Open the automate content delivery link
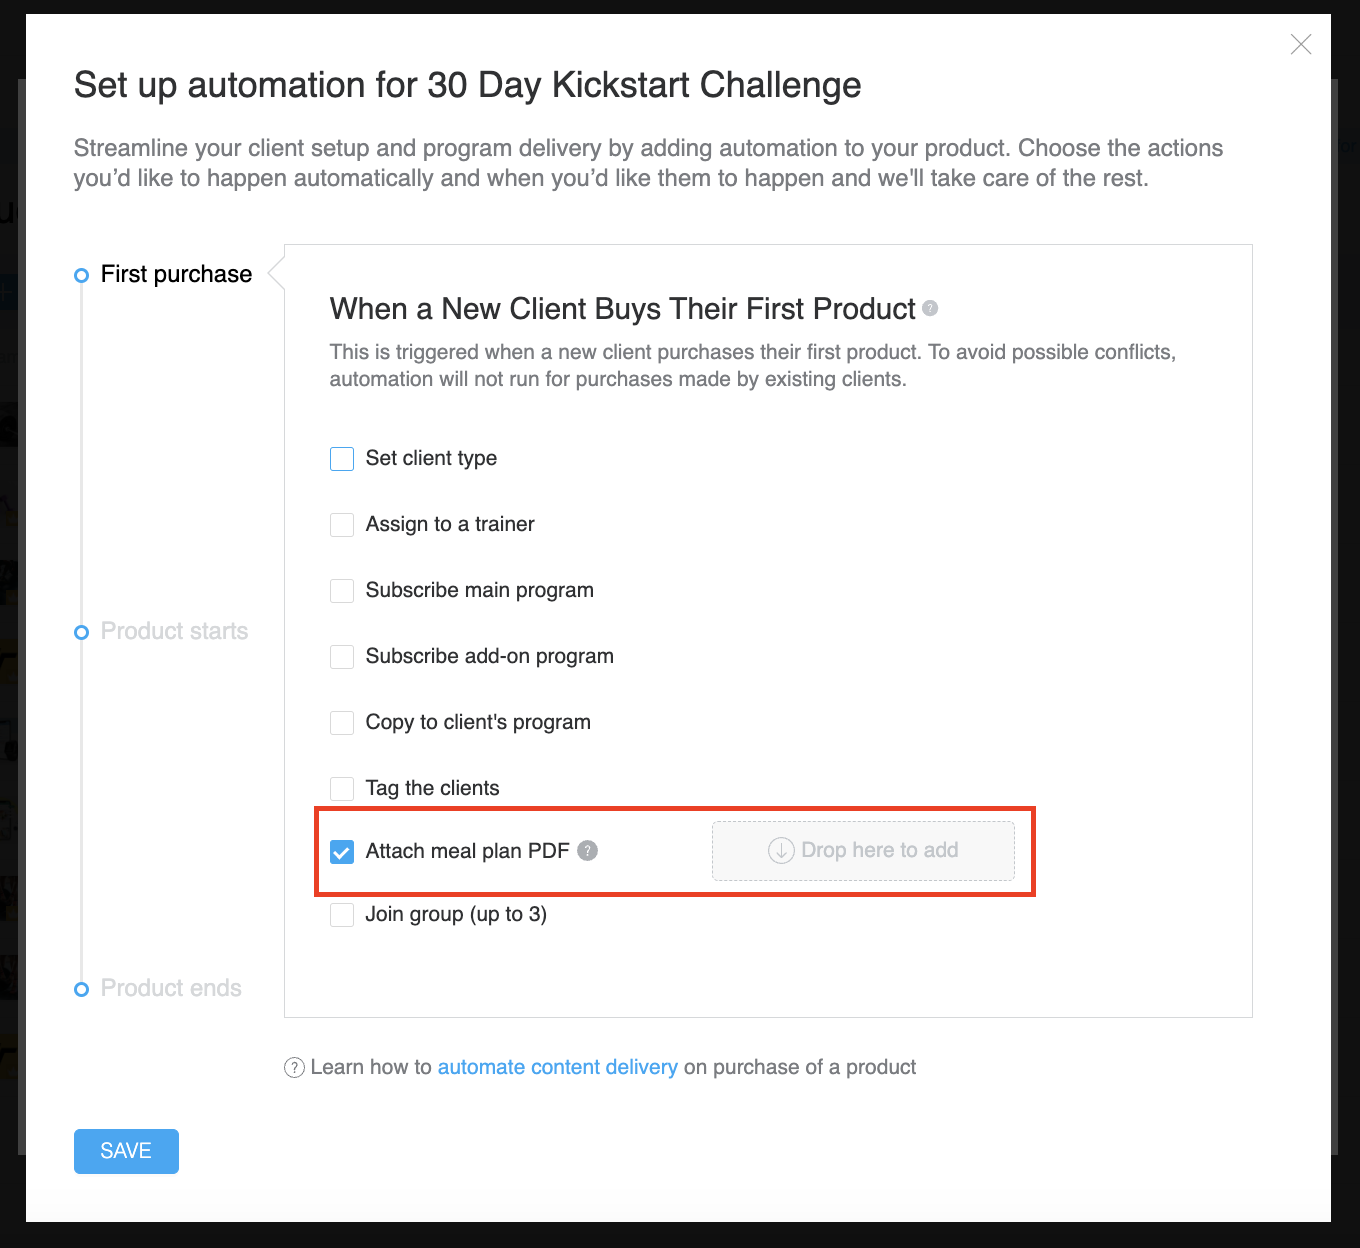 point(557,1067)
